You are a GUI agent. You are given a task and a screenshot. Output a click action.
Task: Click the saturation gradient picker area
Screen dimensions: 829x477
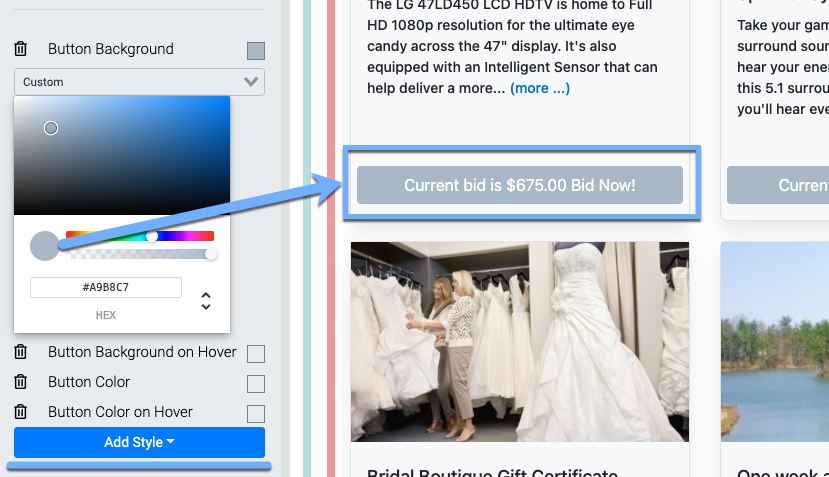[x=122, y=155]
